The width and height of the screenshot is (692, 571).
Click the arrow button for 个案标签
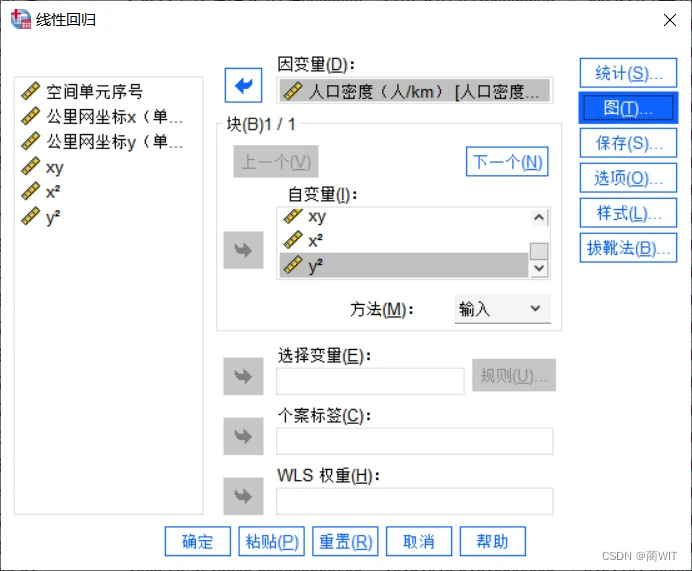(x=243, y=436)
